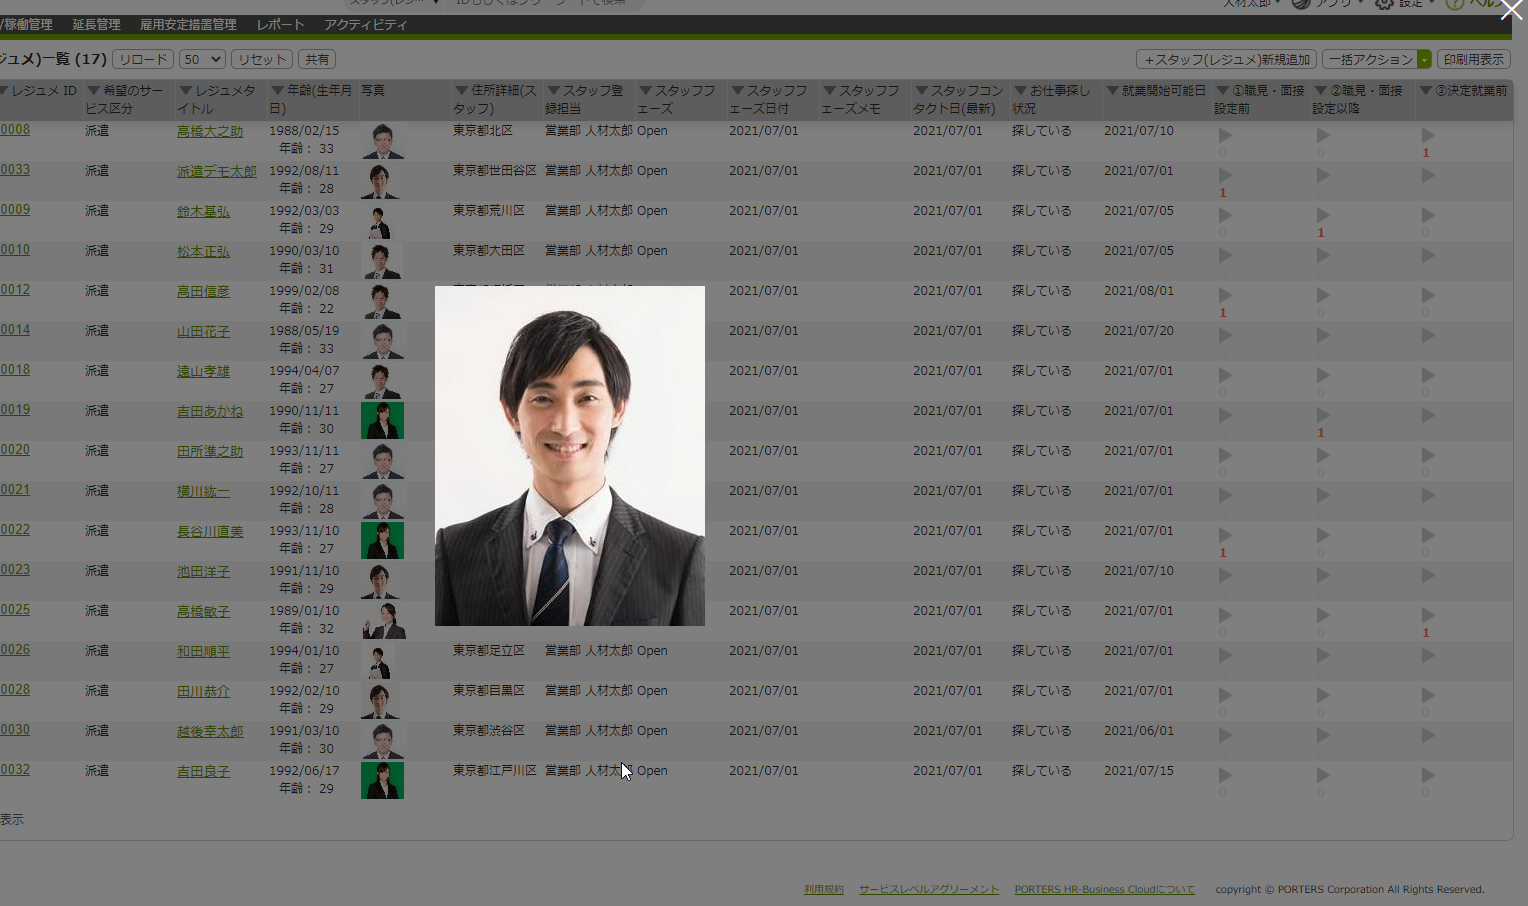This screenshot has width=1528, height=906.
Task: Click red triangle in ③決定就業前 for 高橋大之助
Action: click(1427, 133)
